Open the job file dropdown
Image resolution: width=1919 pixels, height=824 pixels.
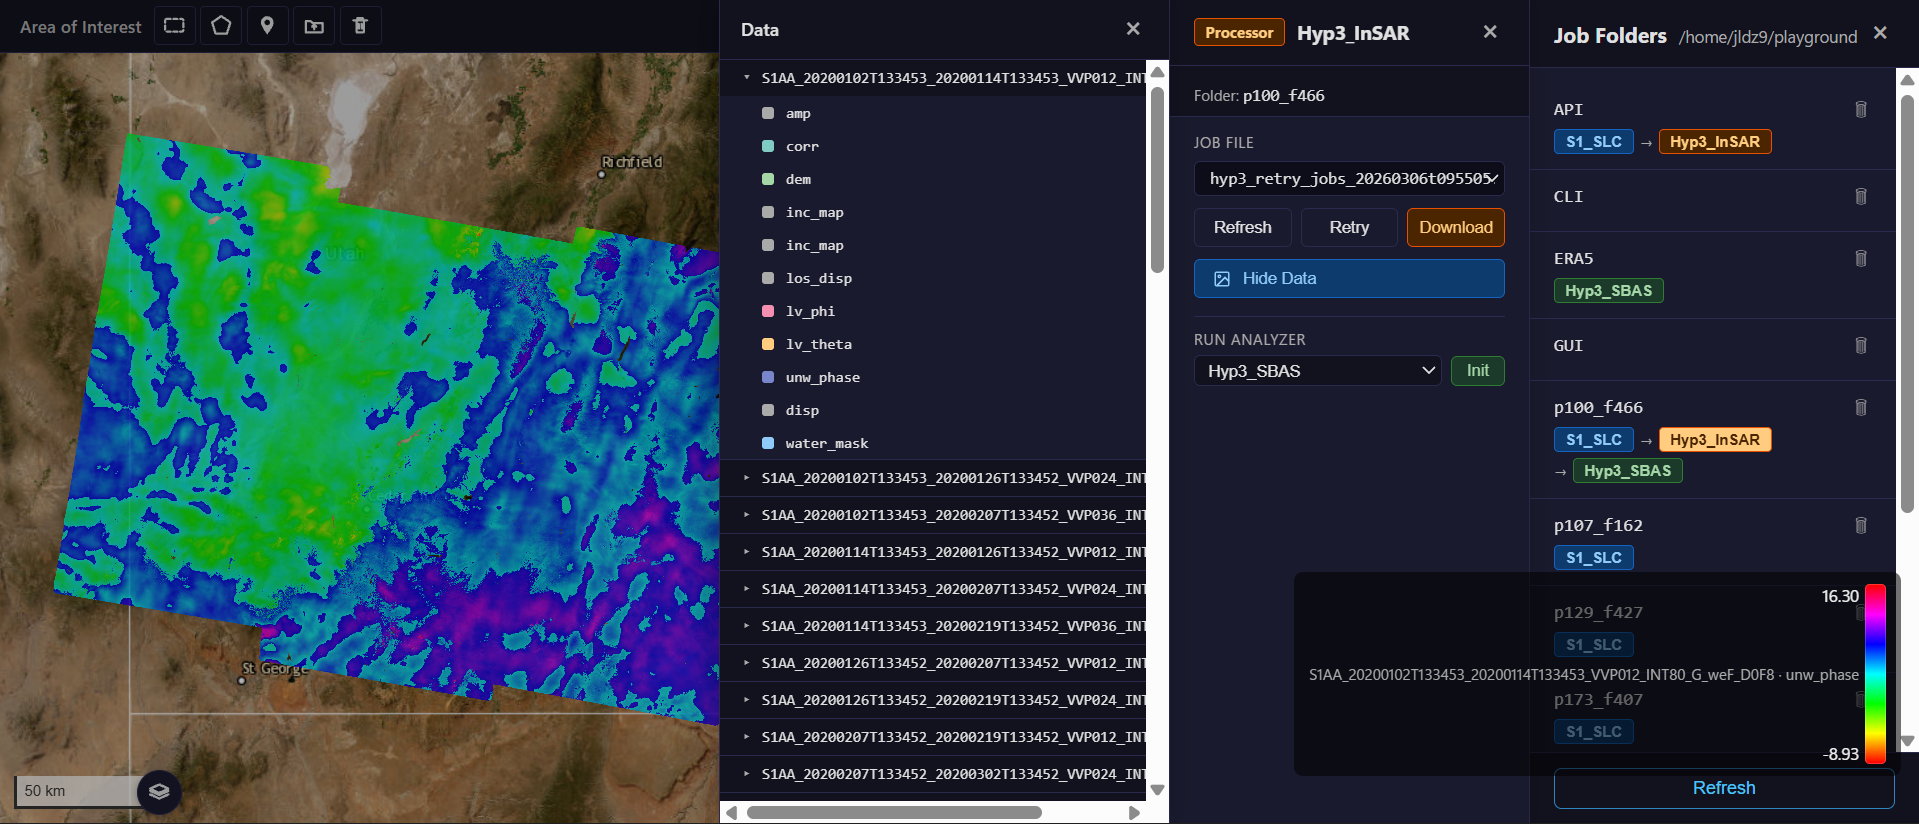click(1348, 179)
